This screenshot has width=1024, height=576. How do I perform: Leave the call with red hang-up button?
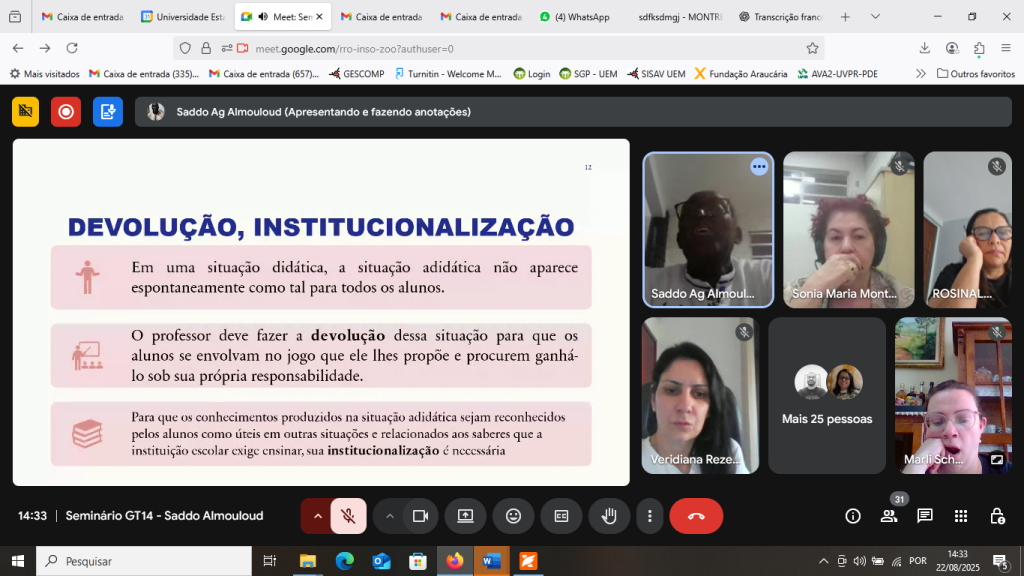click(696, 516)
